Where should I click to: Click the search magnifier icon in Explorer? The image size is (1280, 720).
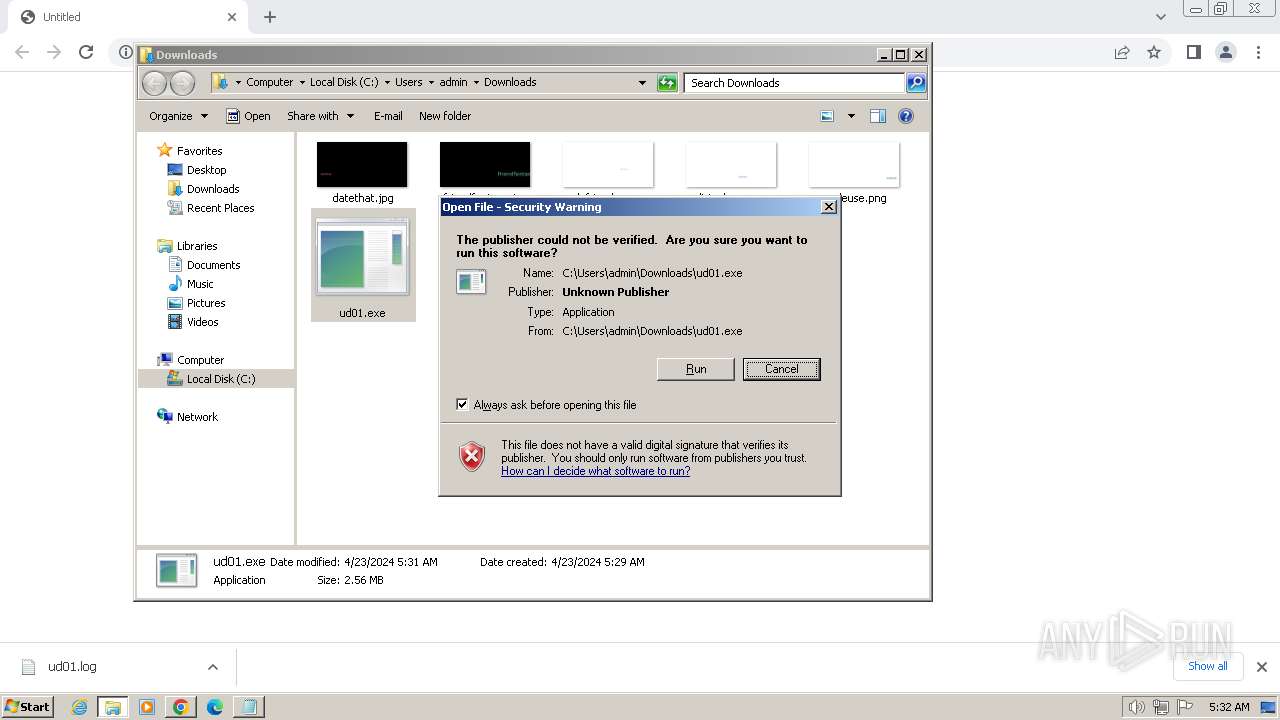click(916, 83)
